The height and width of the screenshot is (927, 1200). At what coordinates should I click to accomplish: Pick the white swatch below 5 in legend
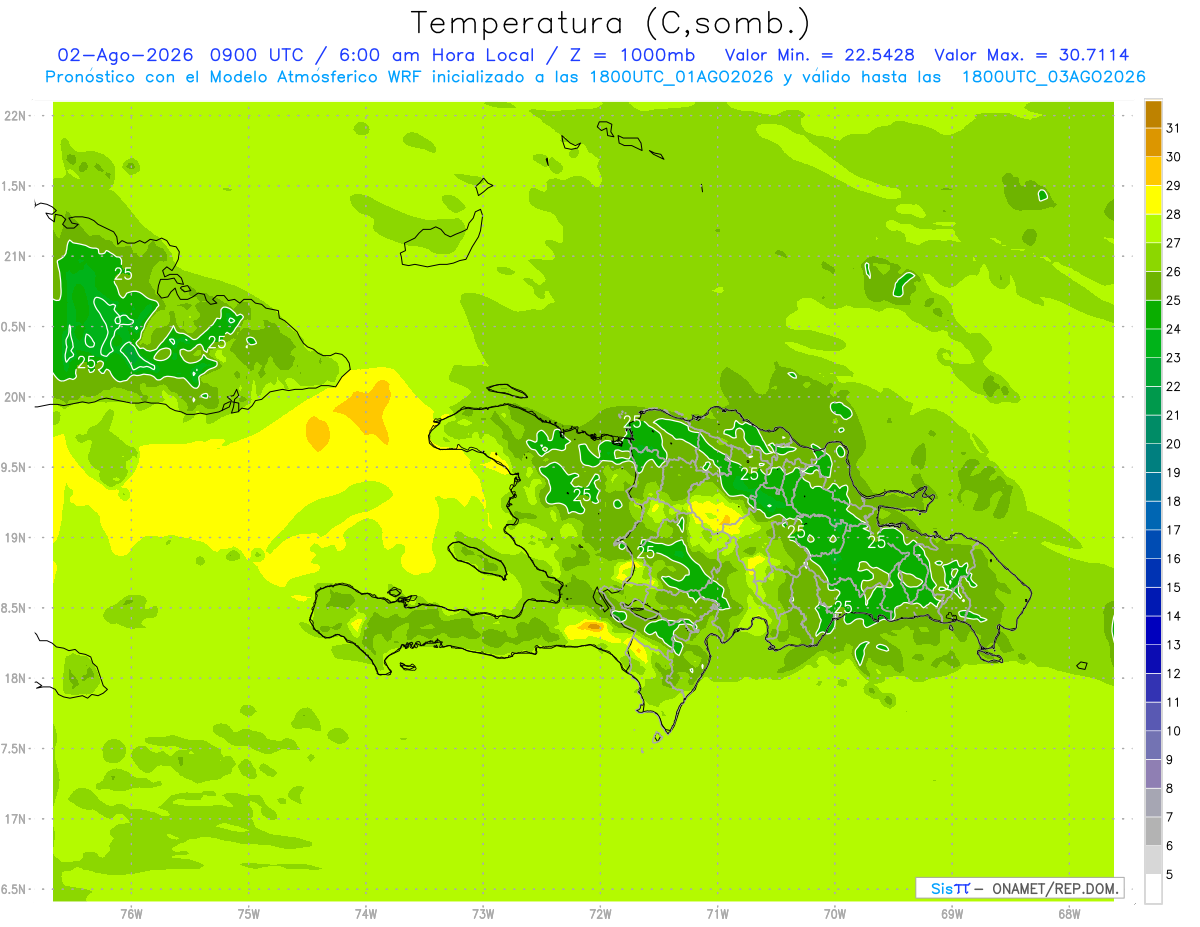tap(1154, 889)
